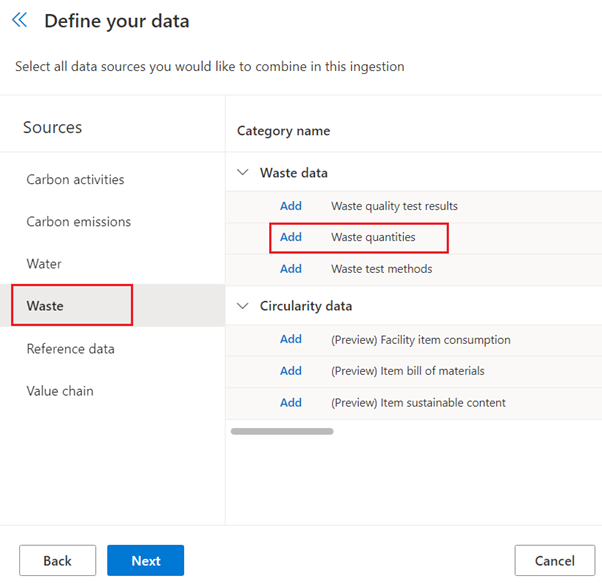The width and height of the screenshot is (602, 587).
Task: Add Item bill of materials
Action: [291, 371]
